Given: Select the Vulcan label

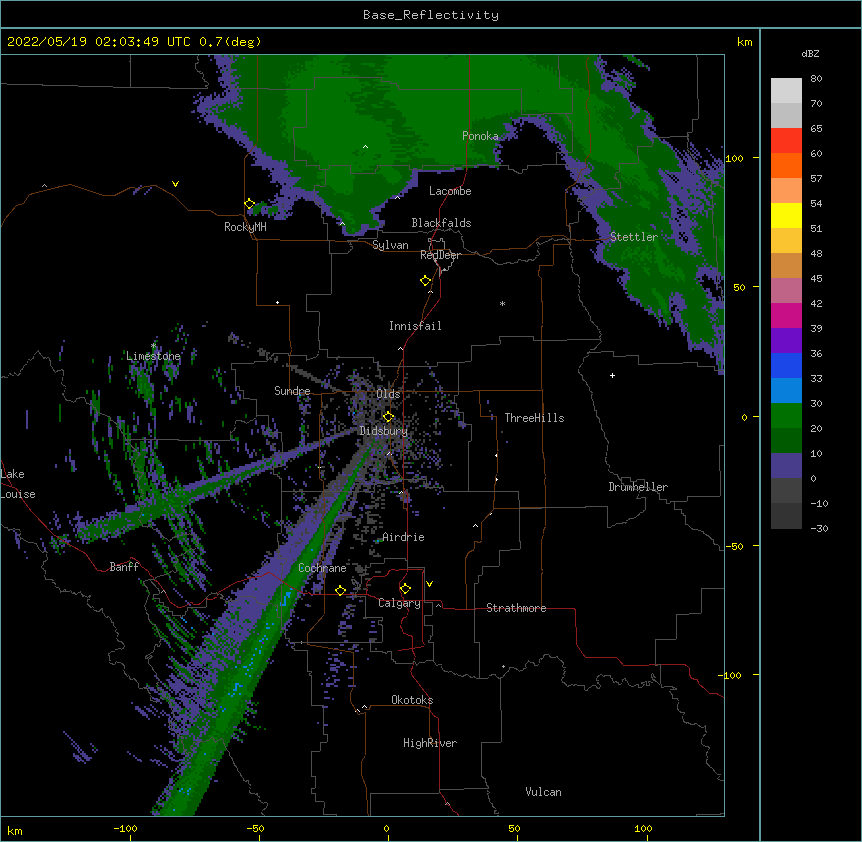Looking at the screenshot, I should coord(543,792).
